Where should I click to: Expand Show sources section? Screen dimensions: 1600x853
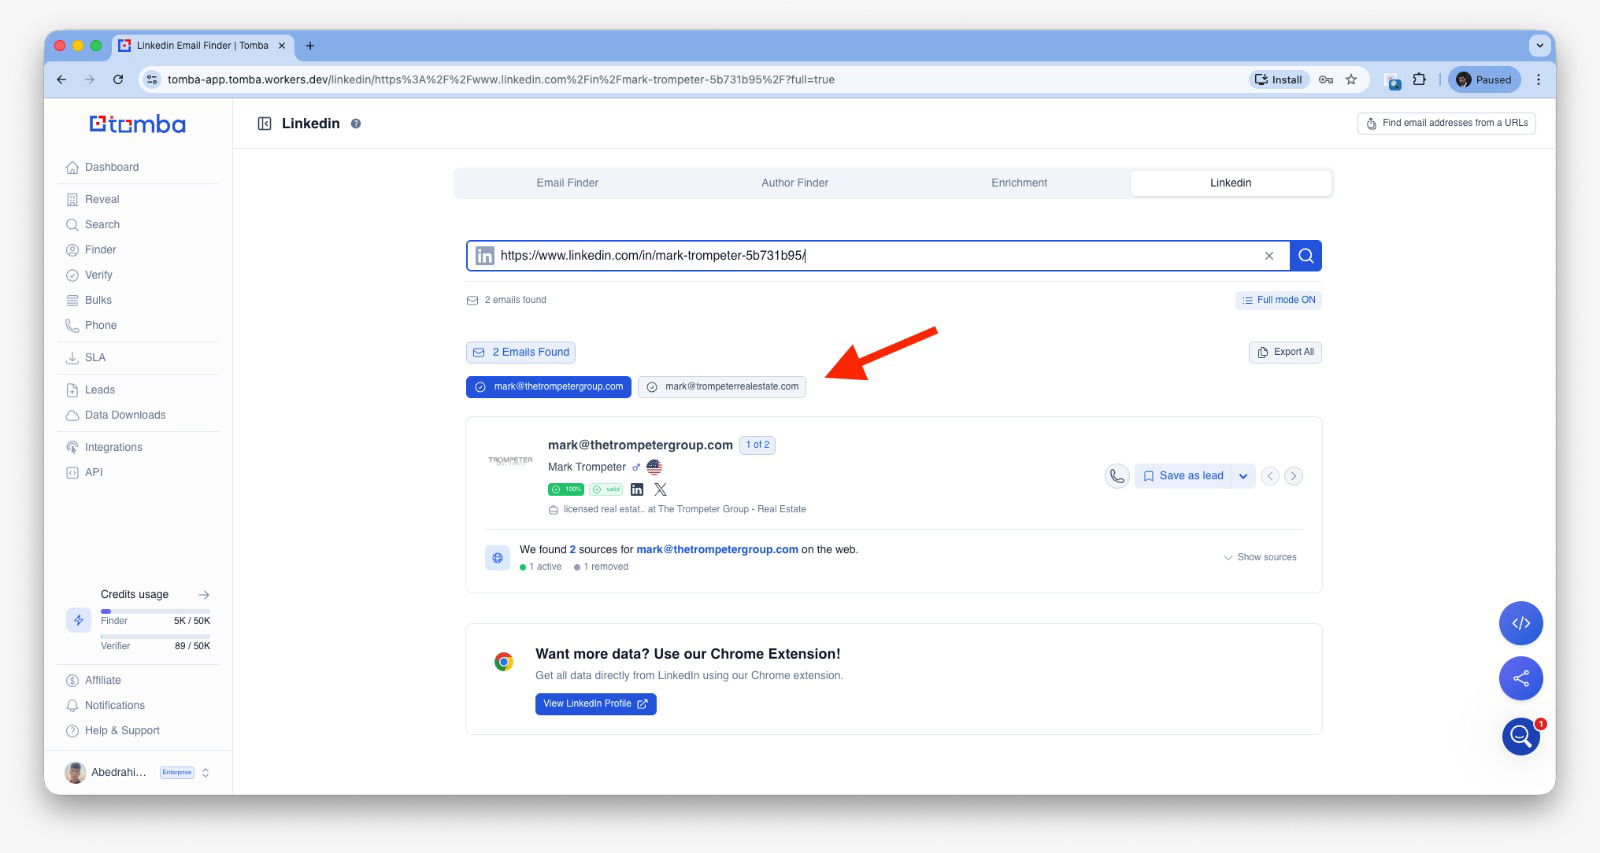pos(1260,557)
